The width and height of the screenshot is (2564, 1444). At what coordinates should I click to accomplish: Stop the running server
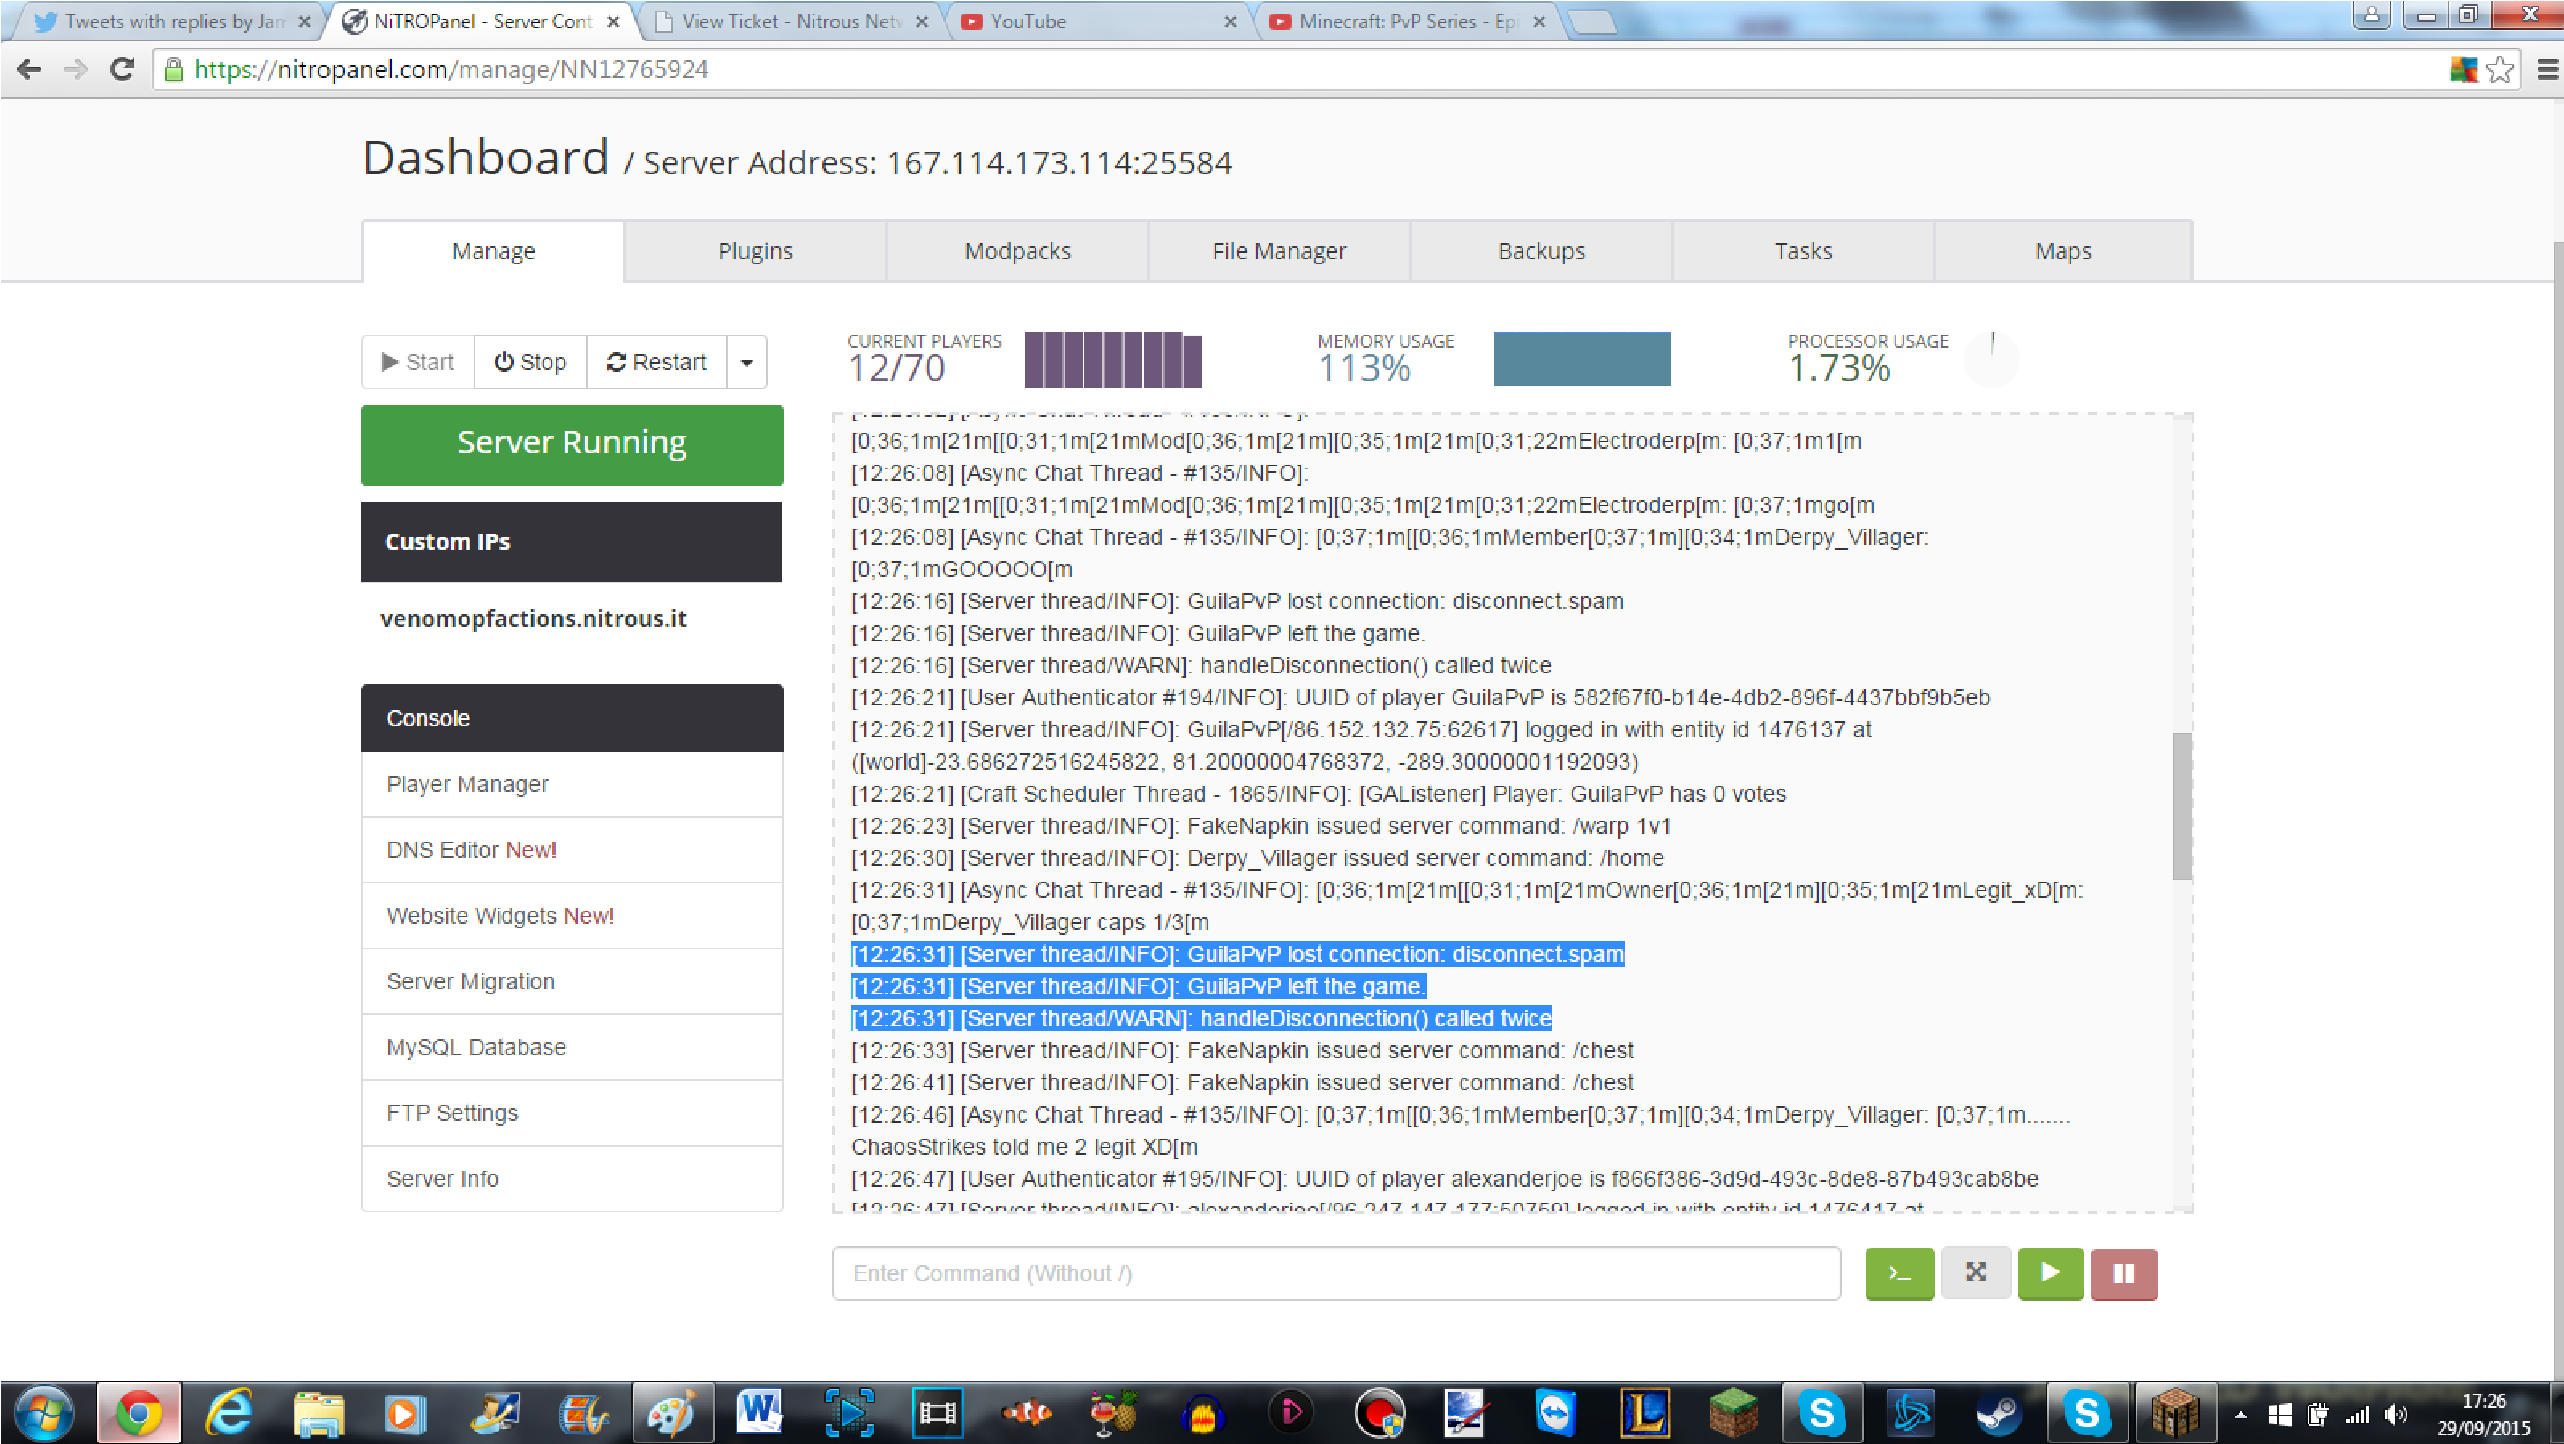(x=529, y=361)
